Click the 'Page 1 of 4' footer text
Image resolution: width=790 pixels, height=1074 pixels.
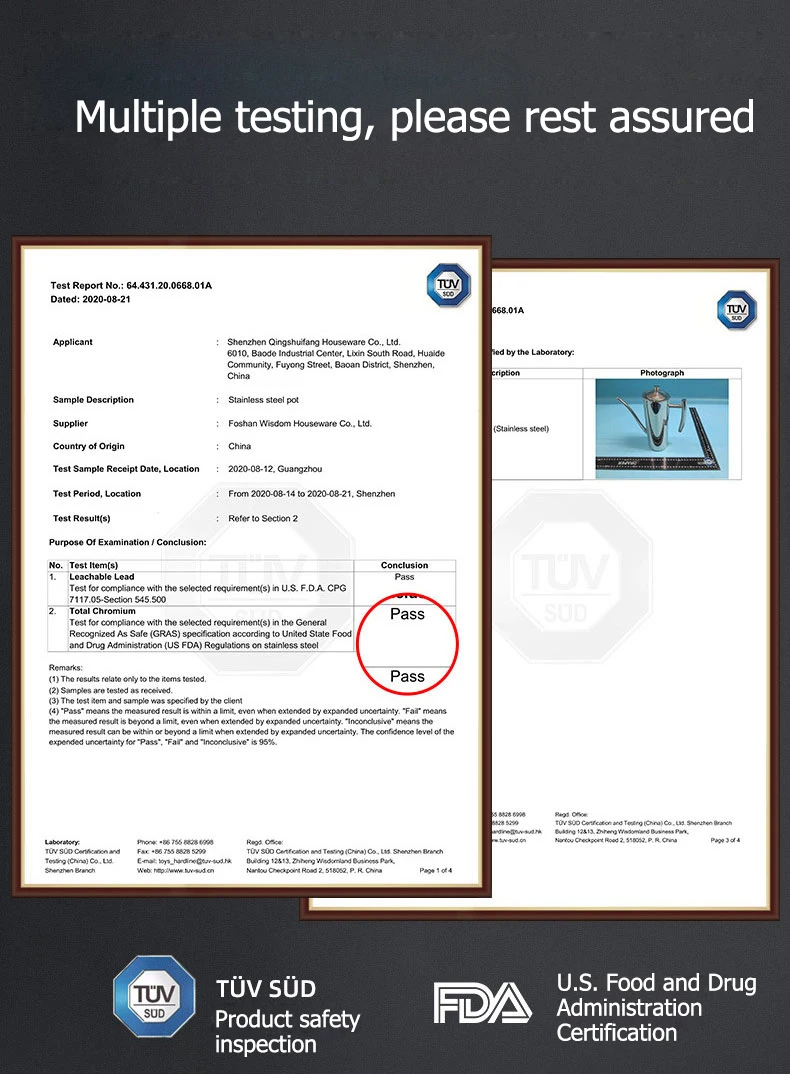click(436, 871)
